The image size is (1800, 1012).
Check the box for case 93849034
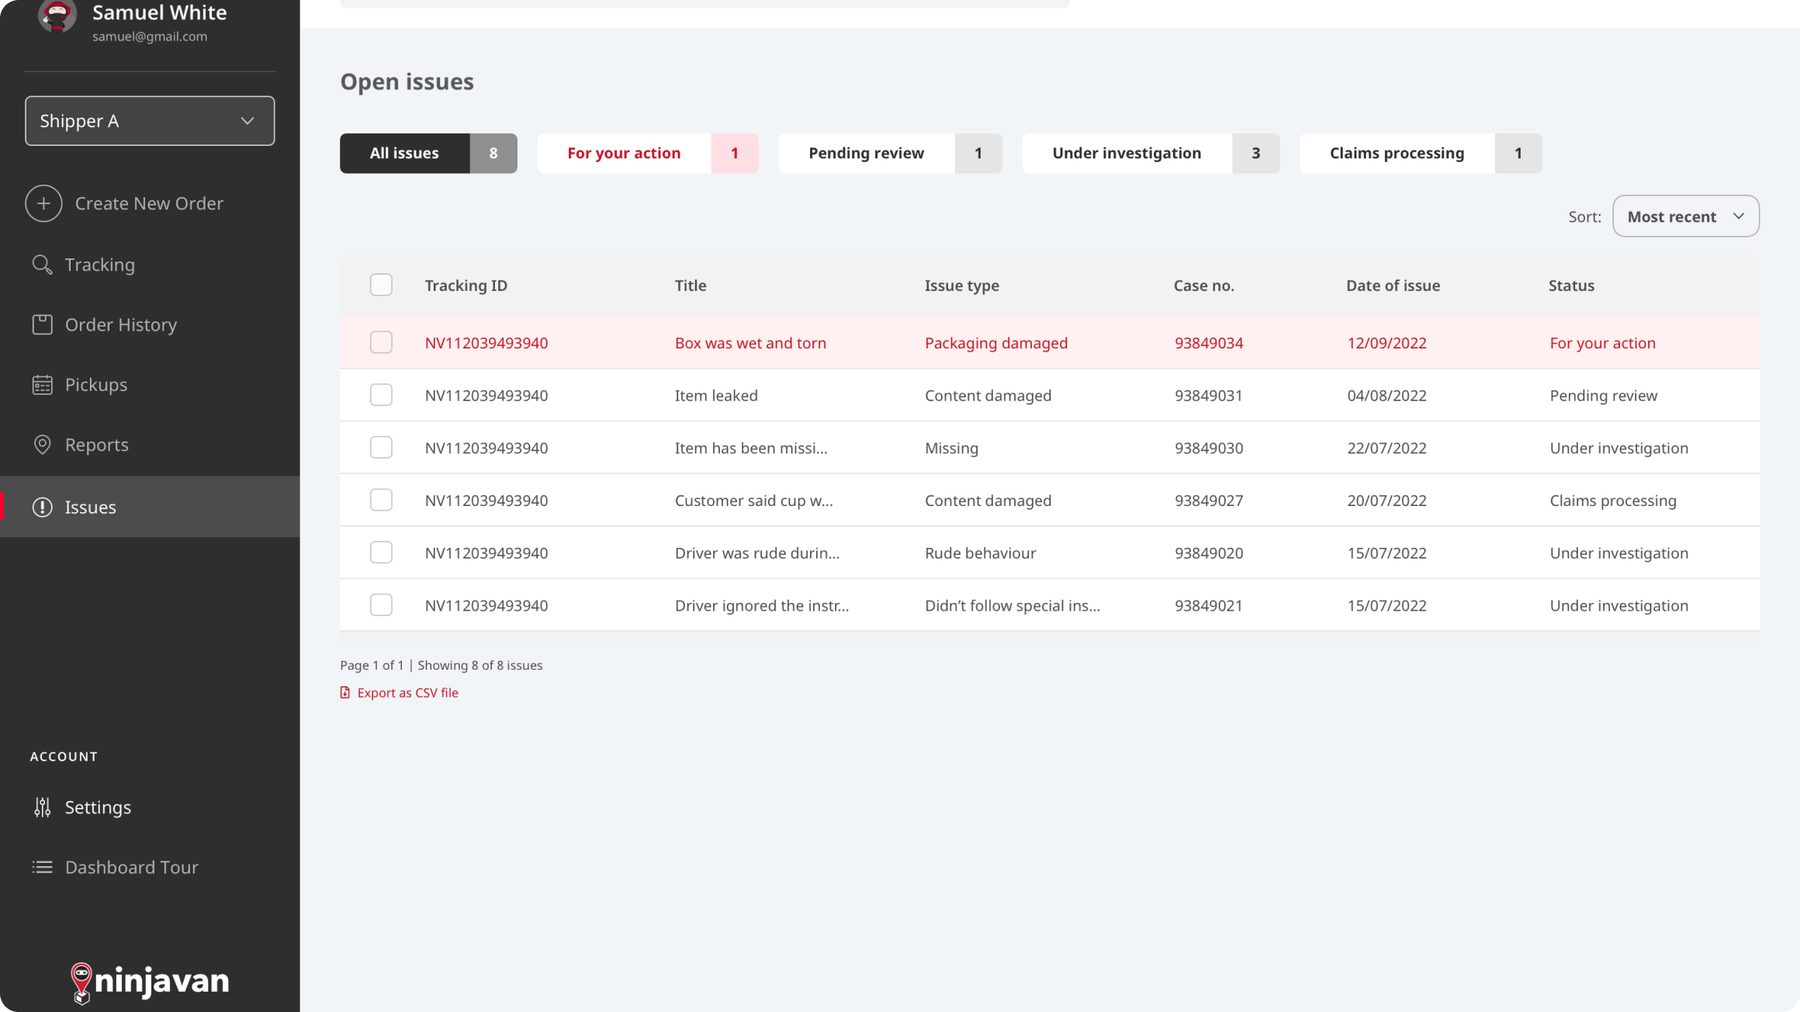381,342
